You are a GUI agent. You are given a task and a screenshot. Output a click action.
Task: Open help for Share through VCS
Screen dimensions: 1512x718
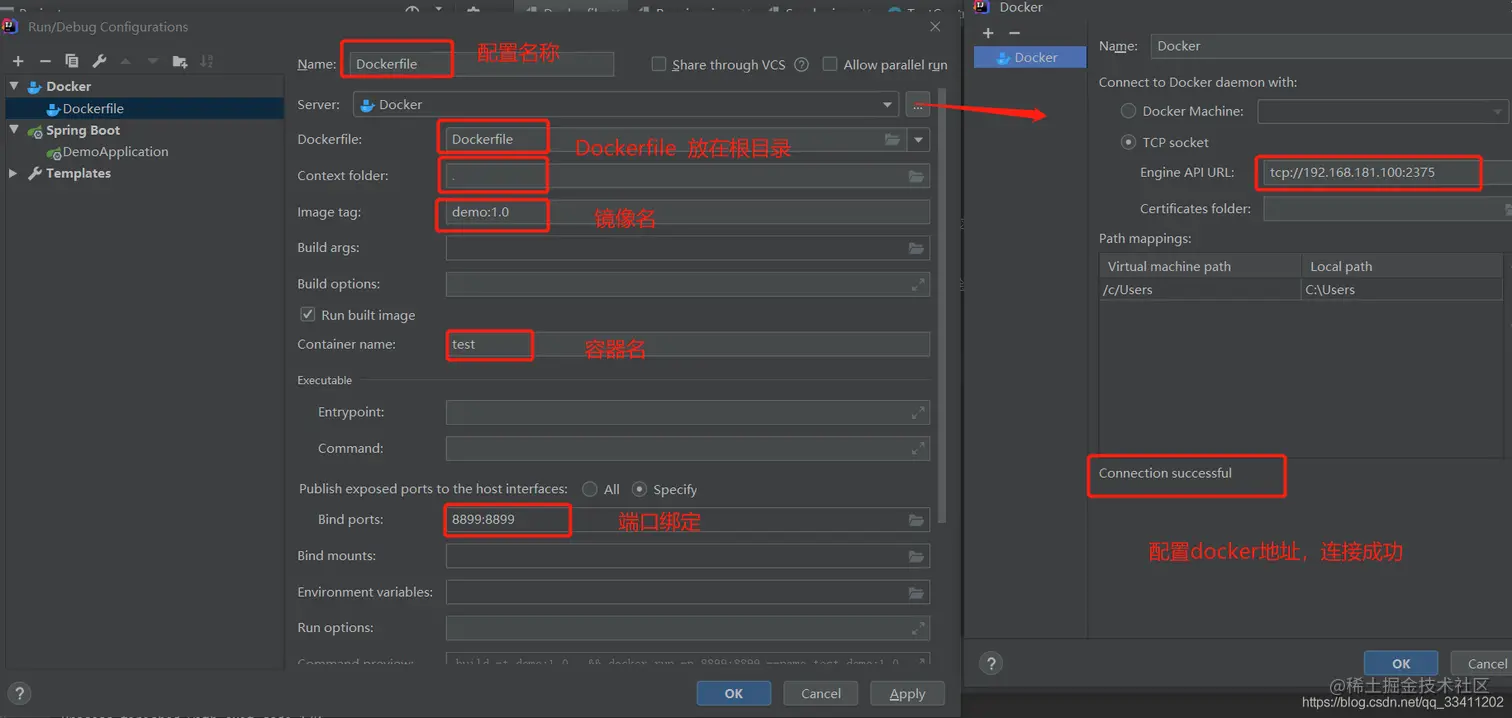(x=801, y=65)
